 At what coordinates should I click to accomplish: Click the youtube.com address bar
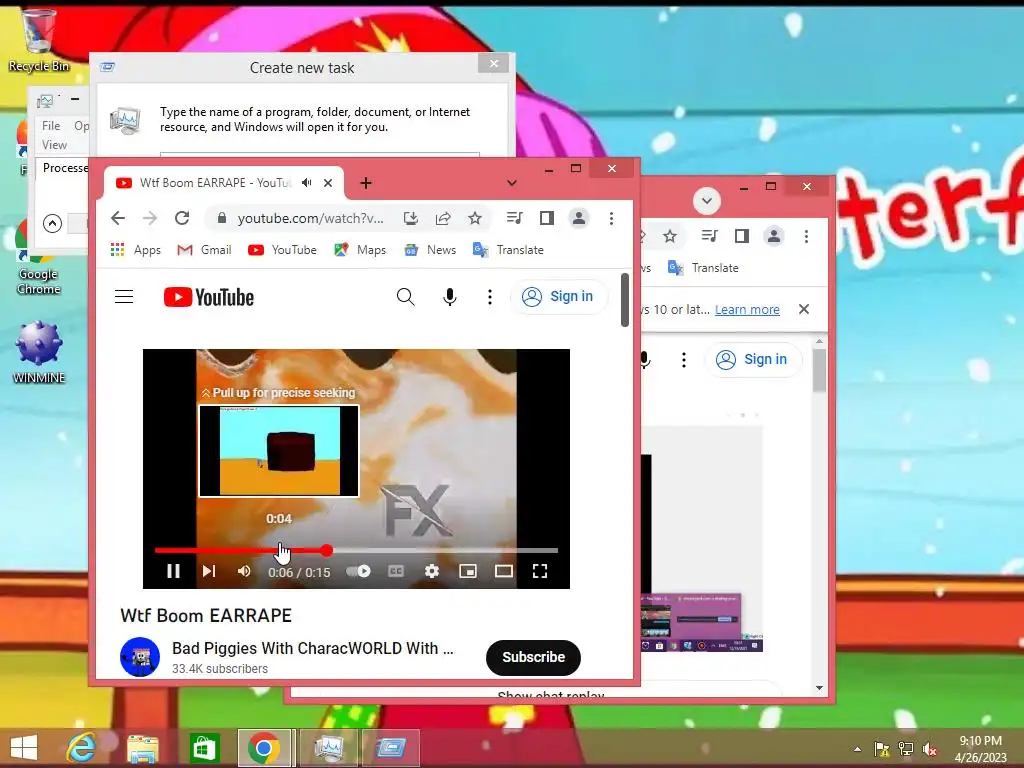[x=310, y=218]
